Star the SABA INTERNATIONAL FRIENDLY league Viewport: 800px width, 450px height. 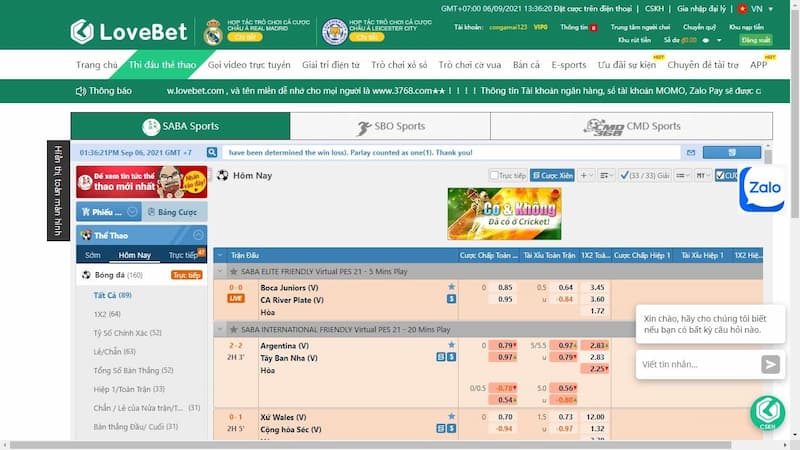pyautogui.click(x=234, y=330)
